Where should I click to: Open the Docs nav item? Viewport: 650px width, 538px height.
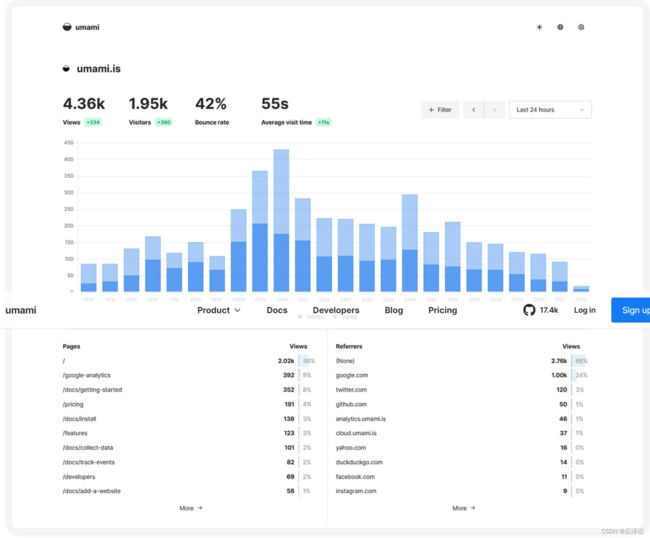point(277,310)
